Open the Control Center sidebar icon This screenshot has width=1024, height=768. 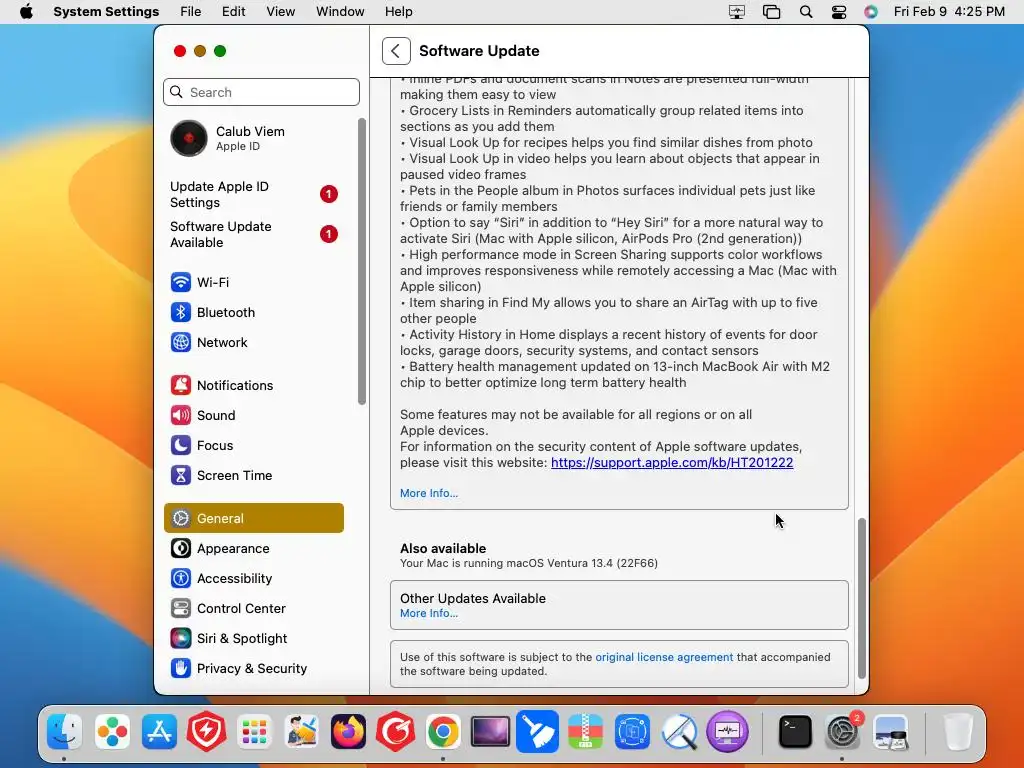[180, 609]
